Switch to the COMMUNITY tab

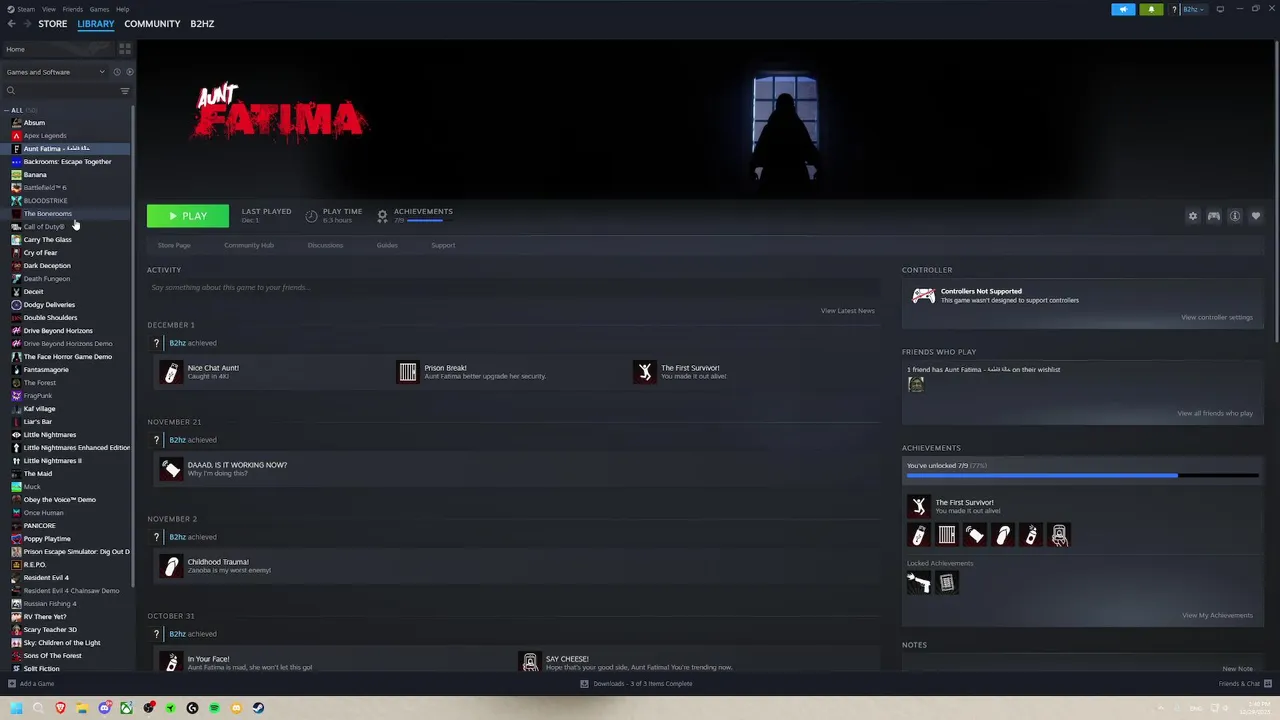tap(152, 24)
